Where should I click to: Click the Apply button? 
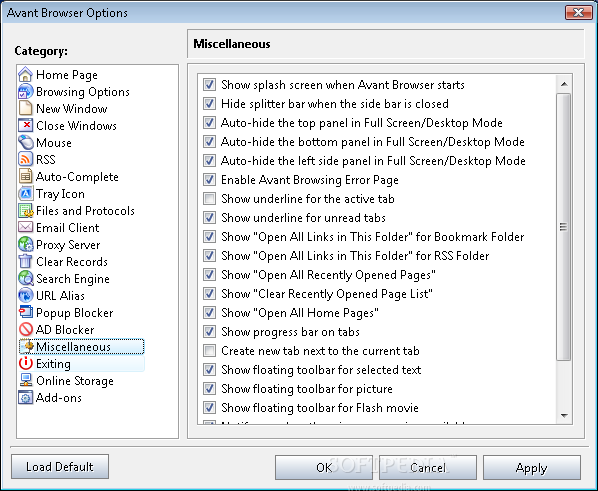532,467
